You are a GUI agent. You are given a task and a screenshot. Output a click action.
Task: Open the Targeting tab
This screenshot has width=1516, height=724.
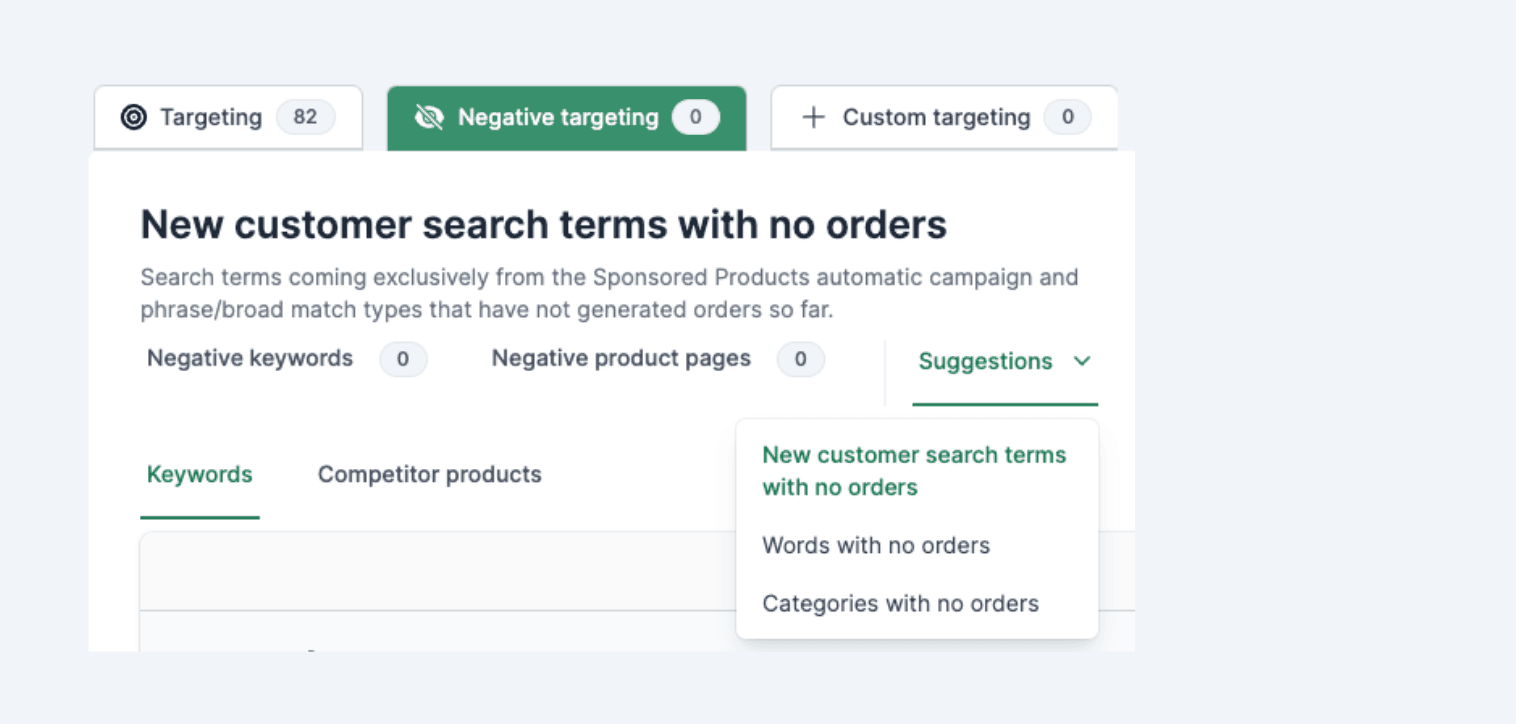pyautogui.click(x=228, y=117)
